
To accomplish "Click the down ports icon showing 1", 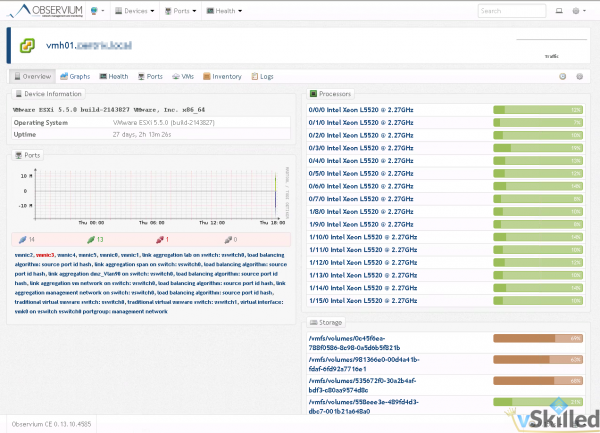I will [x=162, y=240].
